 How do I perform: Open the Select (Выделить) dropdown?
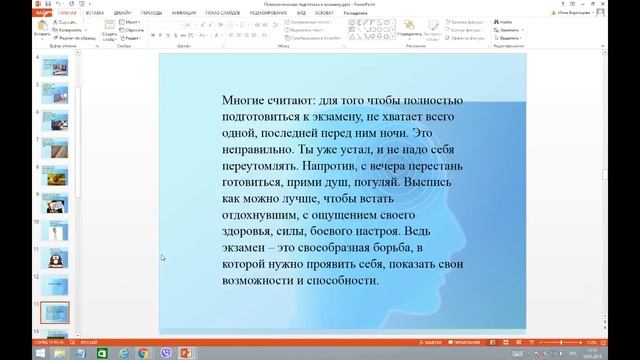click(x=508, y=38)
